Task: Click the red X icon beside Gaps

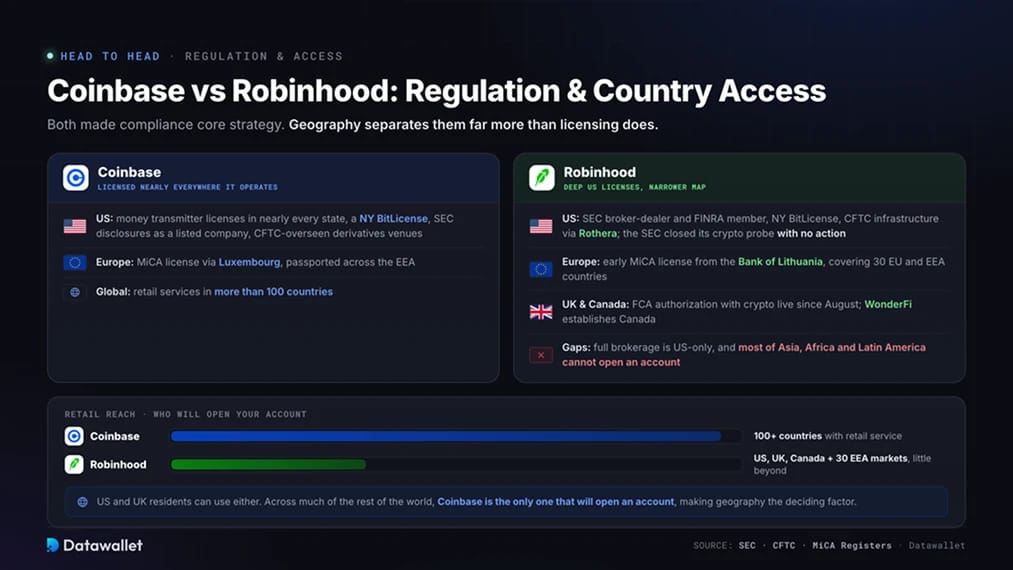Action: pyautogui.click(x=541, y=355)
